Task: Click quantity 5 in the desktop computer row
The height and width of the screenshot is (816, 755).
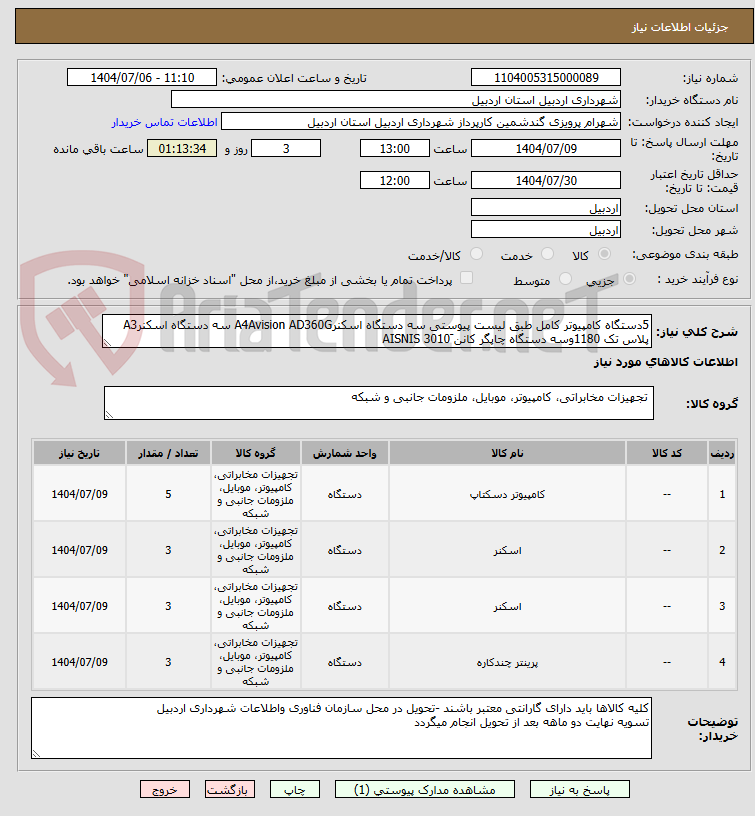Action: [168, 494]
